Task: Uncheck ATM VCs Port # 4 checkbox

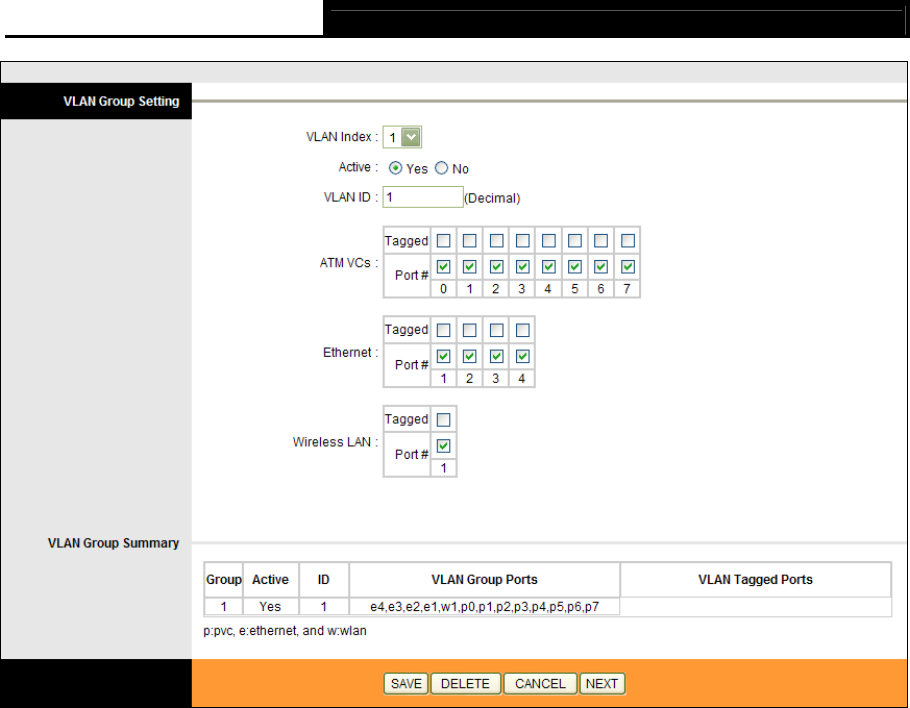Action: [x=548, y=267]
